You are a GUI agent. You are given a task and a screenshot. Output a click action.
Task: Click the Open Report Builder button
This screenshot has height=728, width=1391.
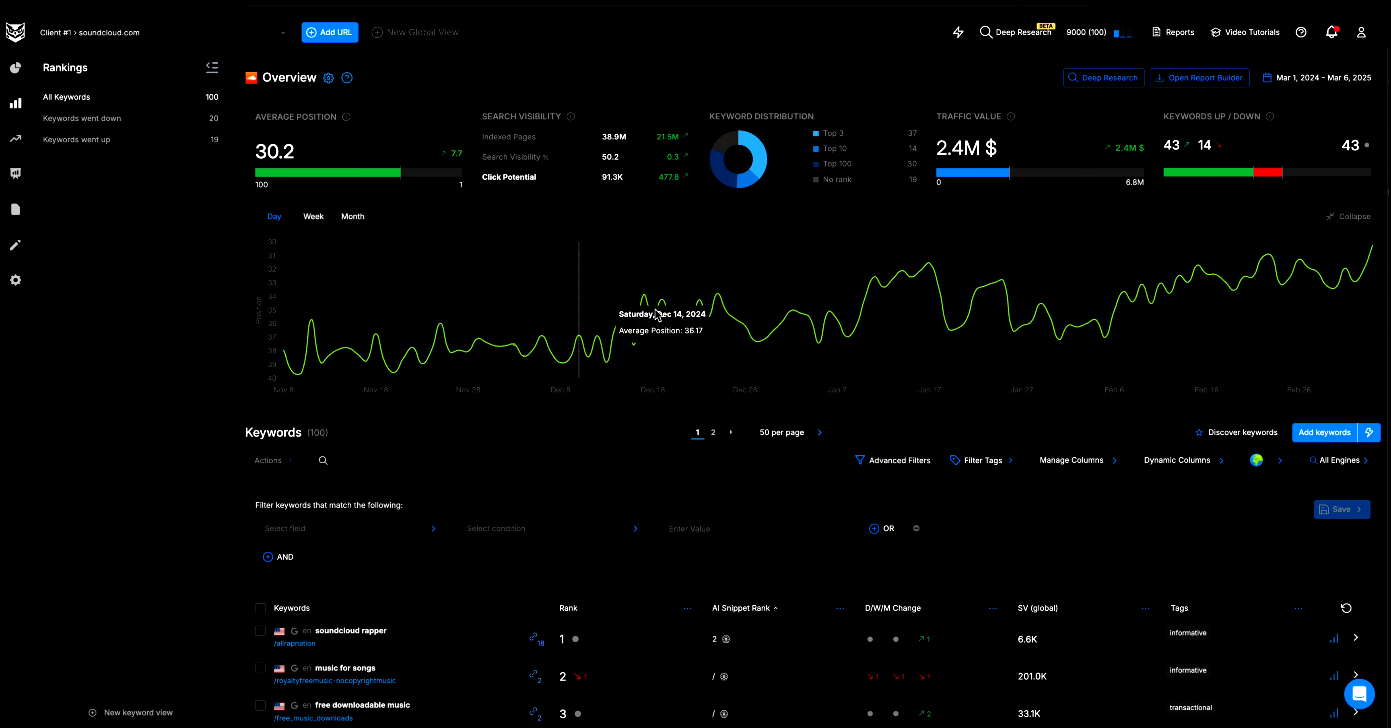[1199, 77]
